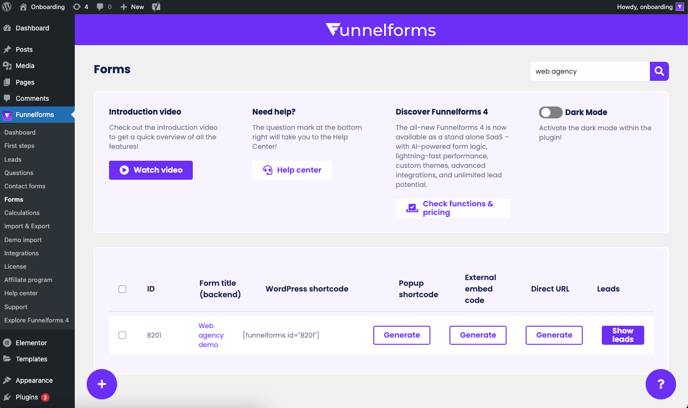Click Check functions & pricing button
Viewport: 688px width, 408px height.
click(452, 208)
